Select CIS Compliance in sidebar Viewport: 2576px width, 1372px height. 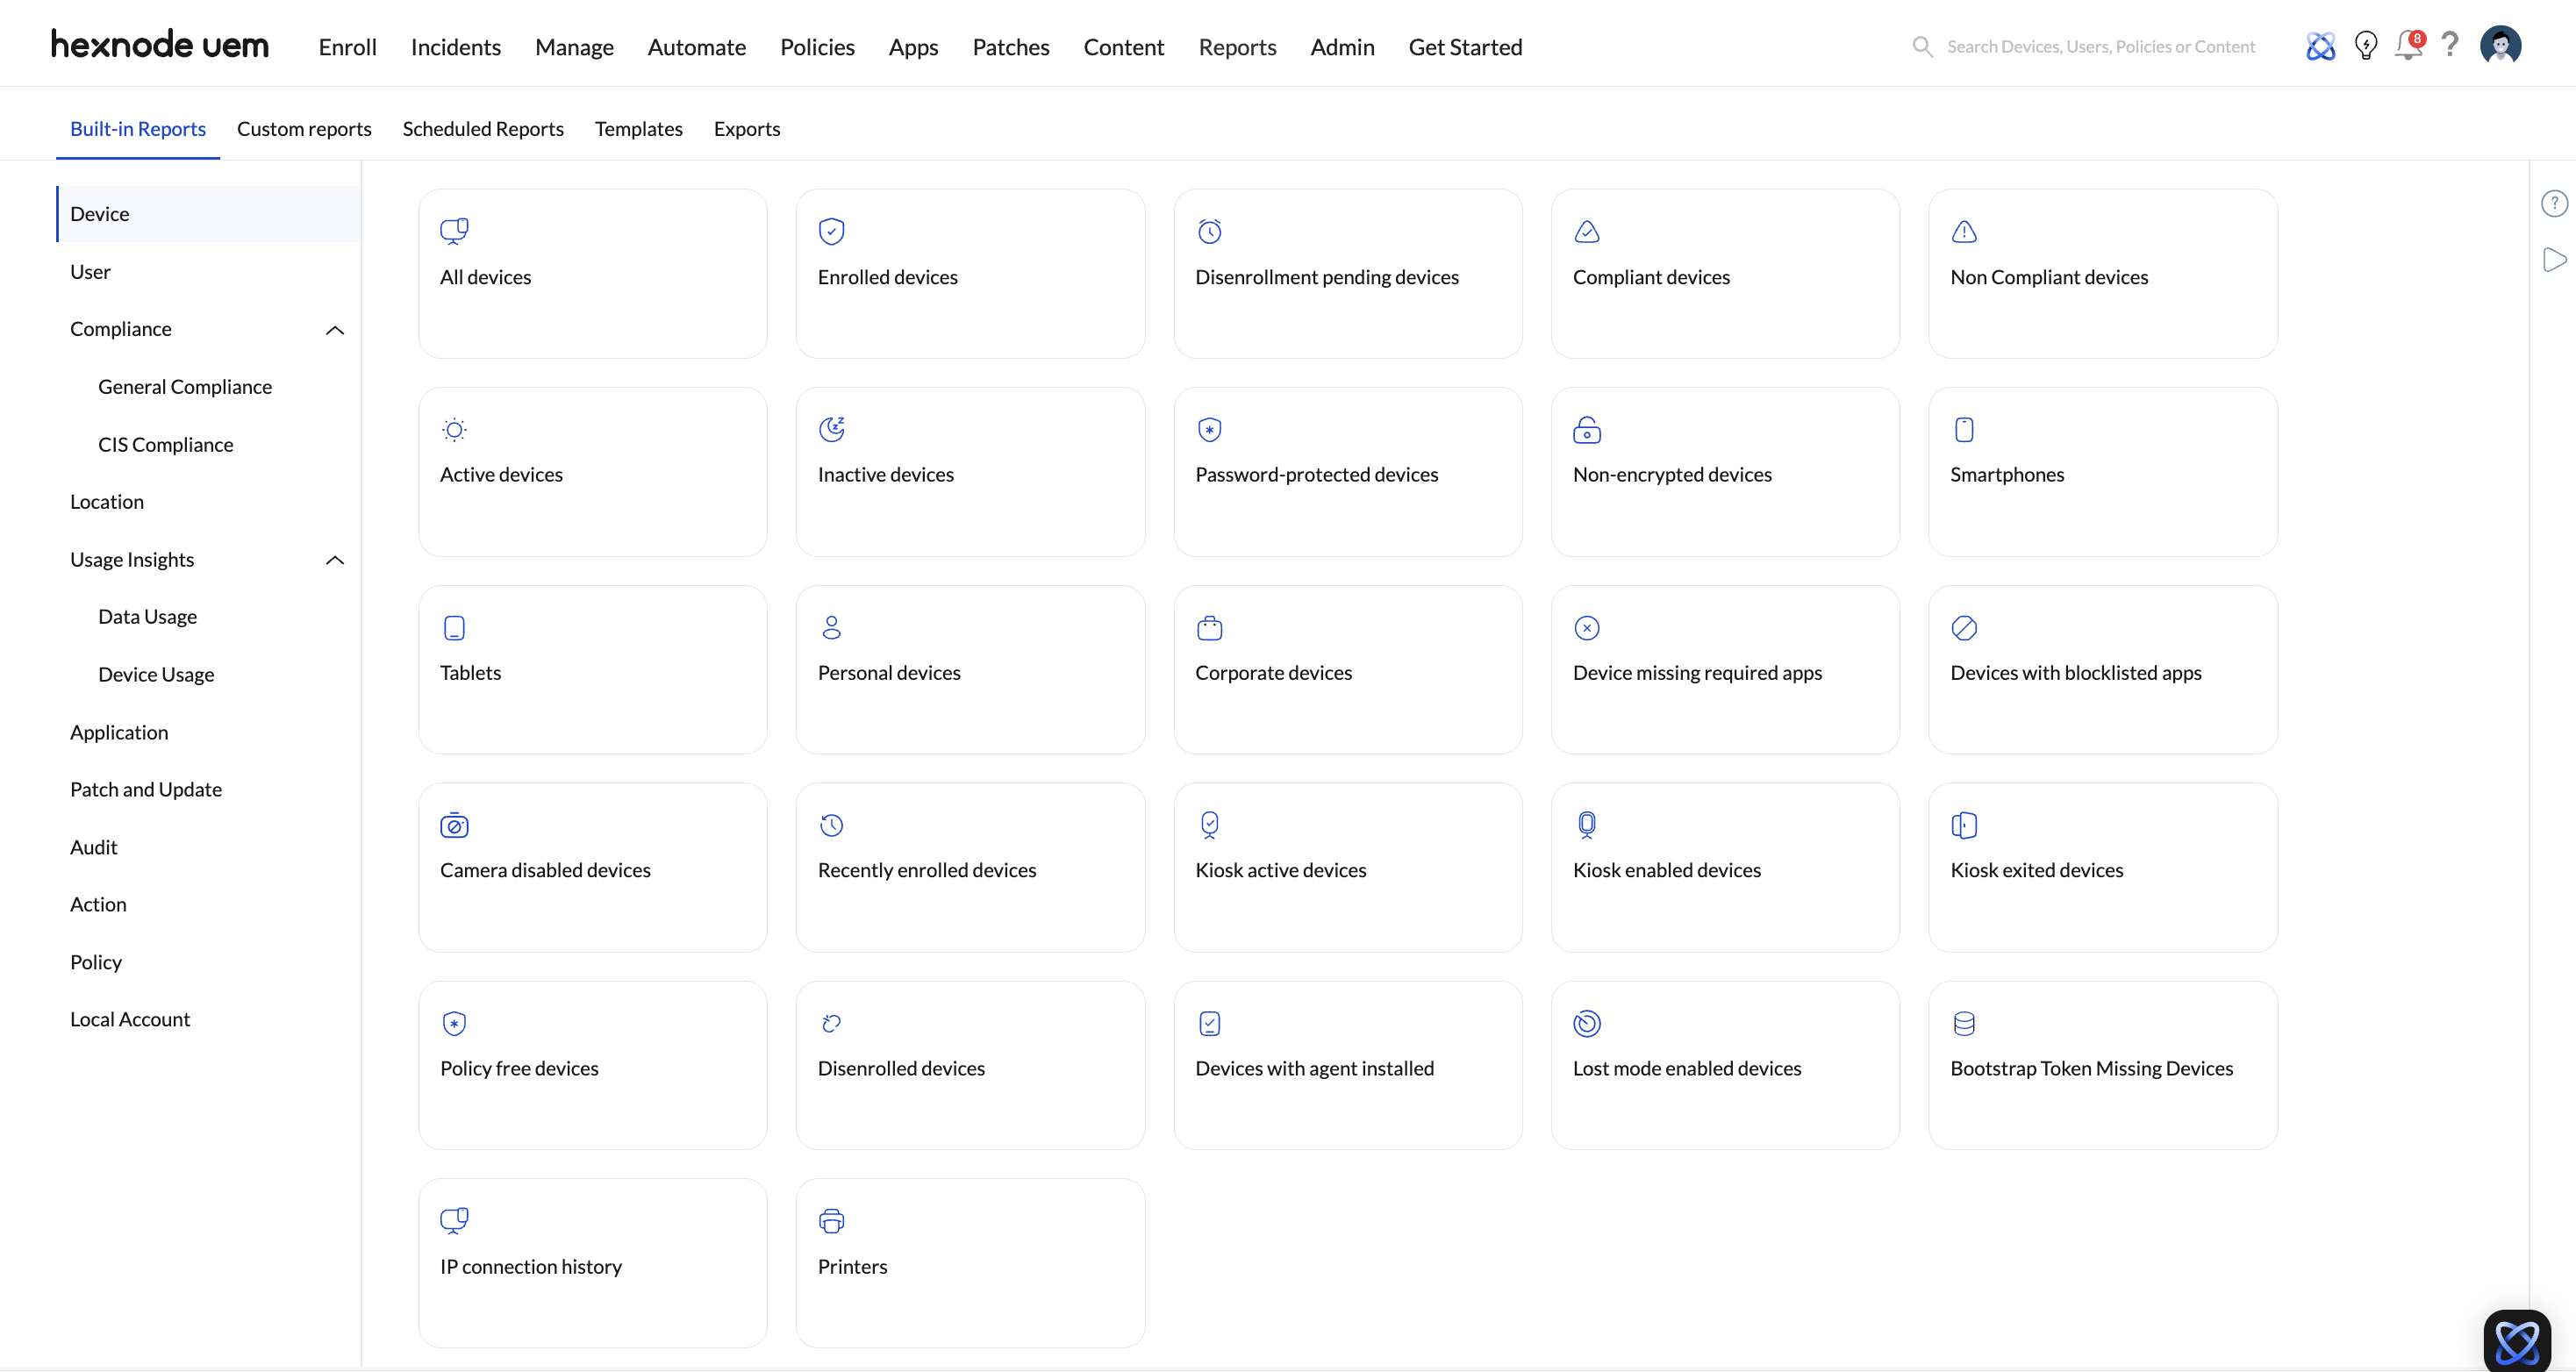[166, 445]
